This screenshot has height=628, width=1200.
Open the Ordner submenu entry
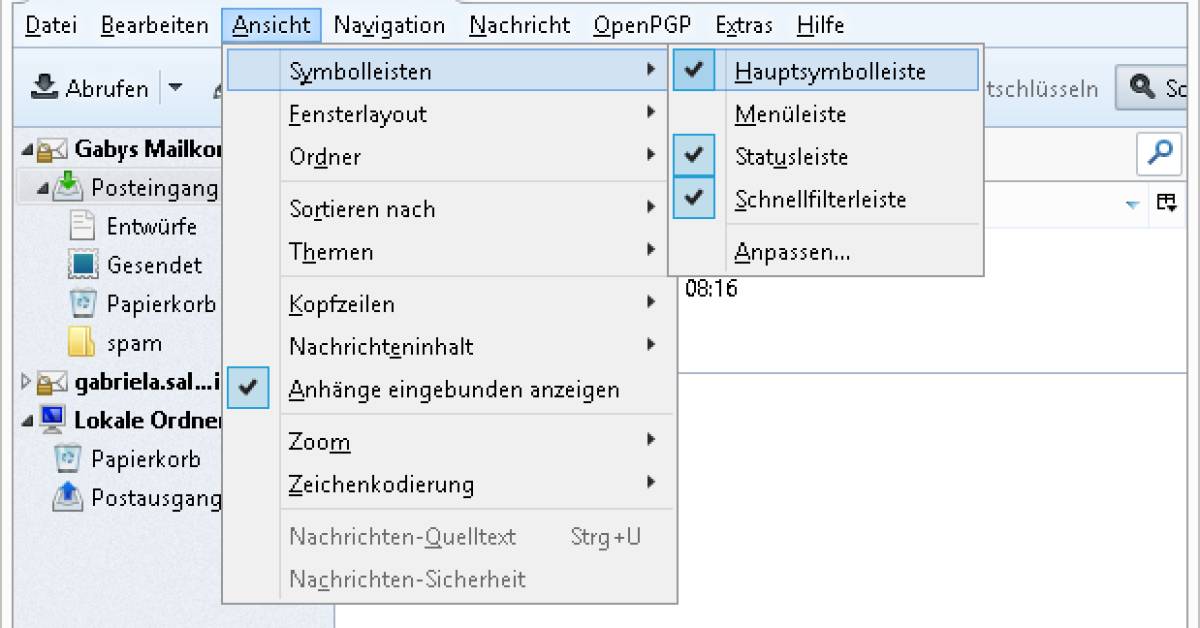tap(449, 157)
